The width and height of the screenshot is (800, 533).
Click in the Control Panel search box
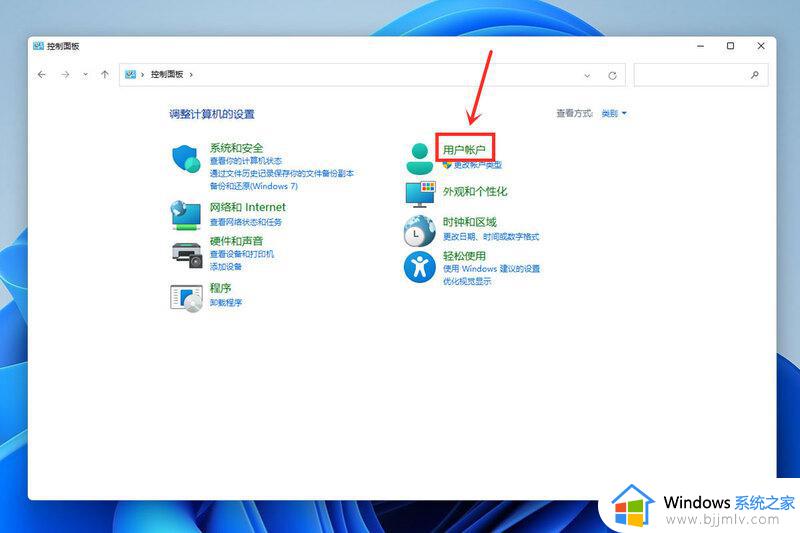pos(701,75)
